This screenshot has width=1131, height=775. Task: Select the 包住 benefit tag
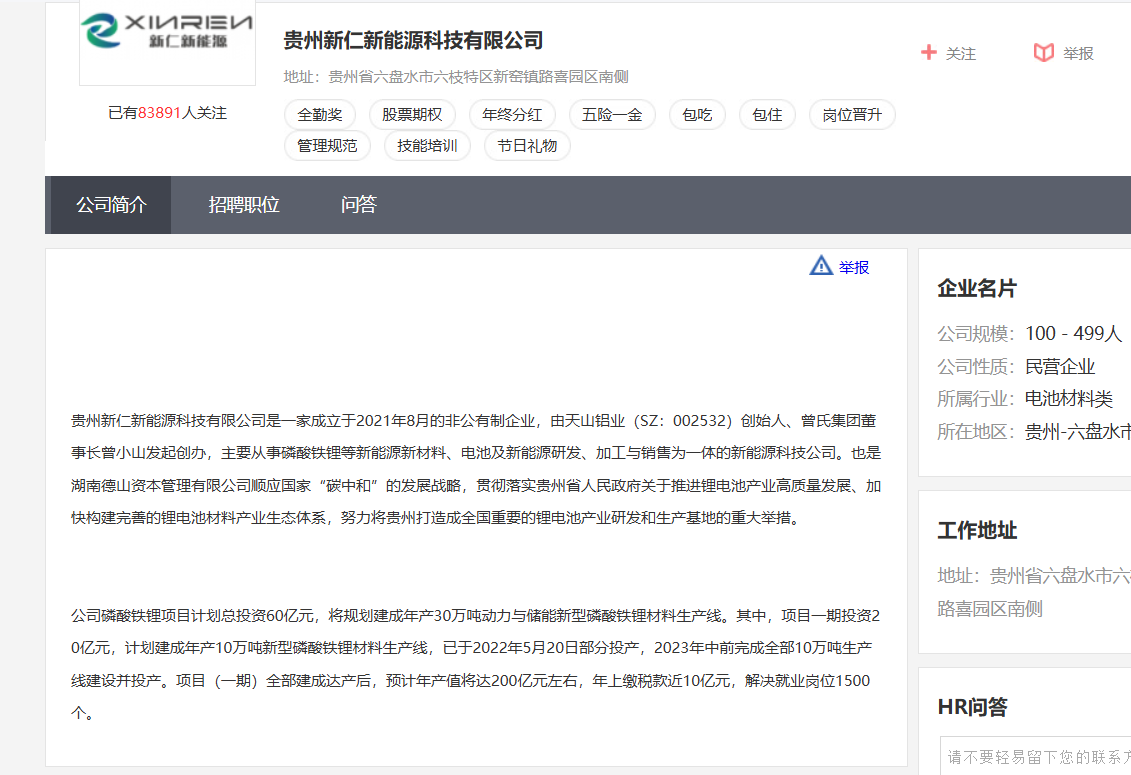[767, 115]
